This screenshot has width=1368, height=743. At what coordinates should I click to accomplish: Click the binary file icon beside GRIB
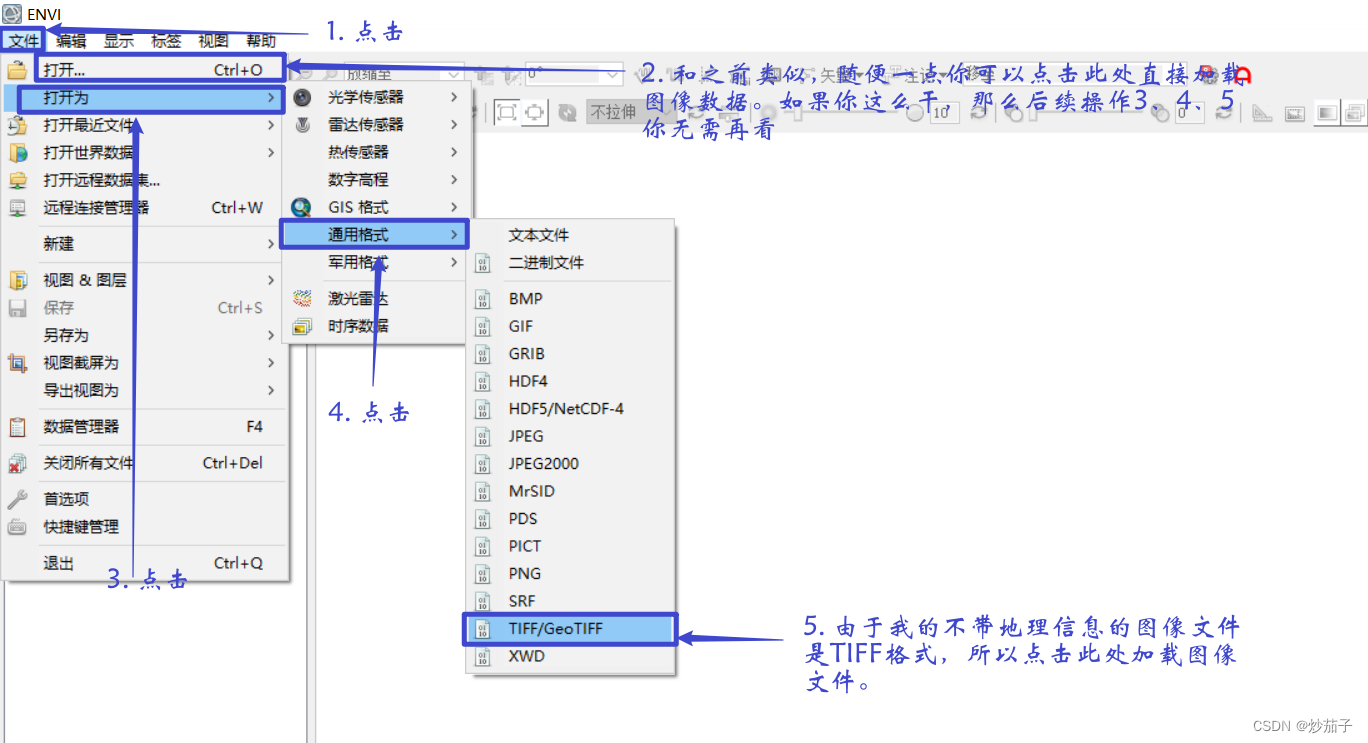(x=483, y=353)
